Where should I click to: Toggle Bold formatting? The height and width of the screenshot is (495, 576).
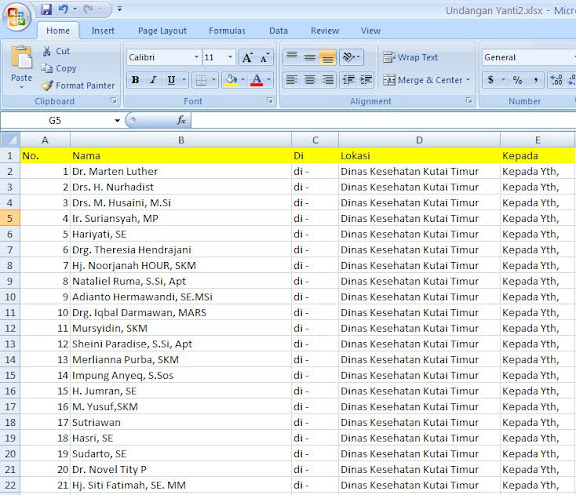pyautogui.click(x=135, y=80)
